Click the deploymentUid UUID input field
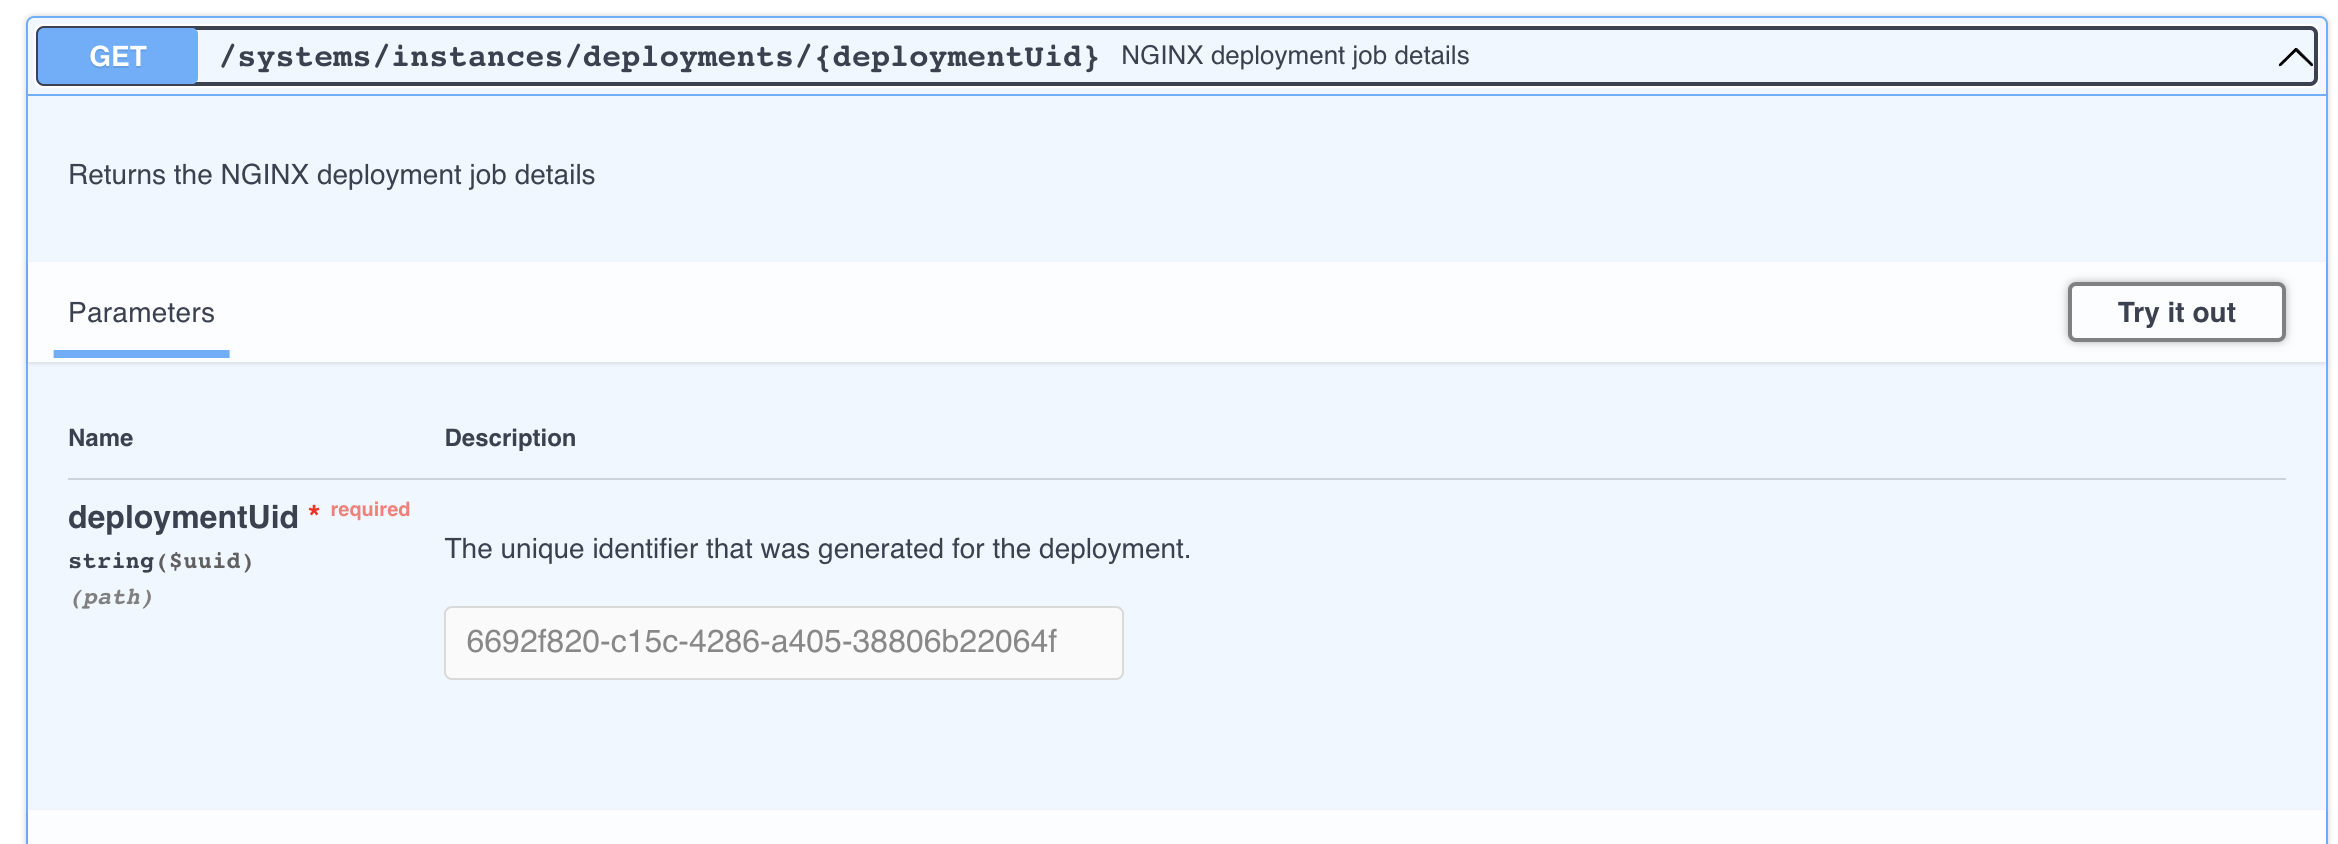The height and width of the screenshot is (844, 2338). tap(784, 642)
